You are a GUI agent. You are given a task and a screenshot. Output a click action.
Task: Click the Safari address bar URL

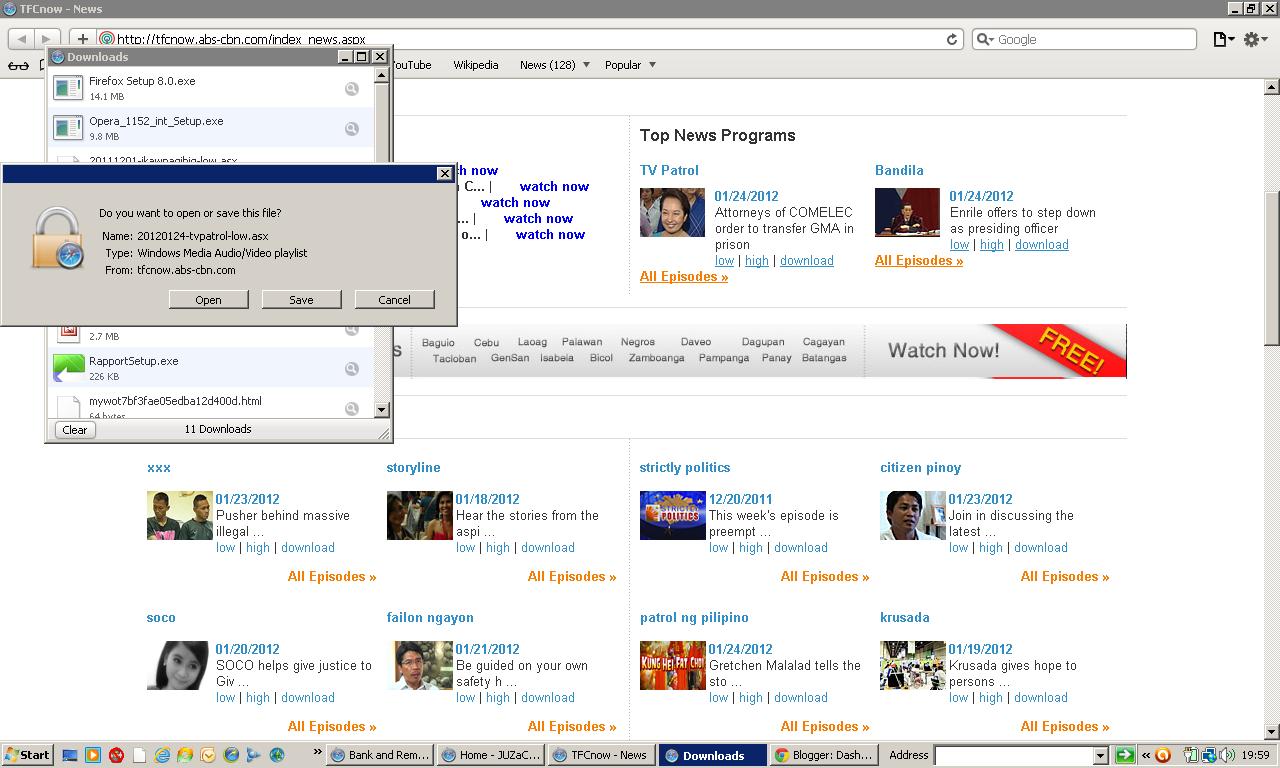tap(241, 39)
